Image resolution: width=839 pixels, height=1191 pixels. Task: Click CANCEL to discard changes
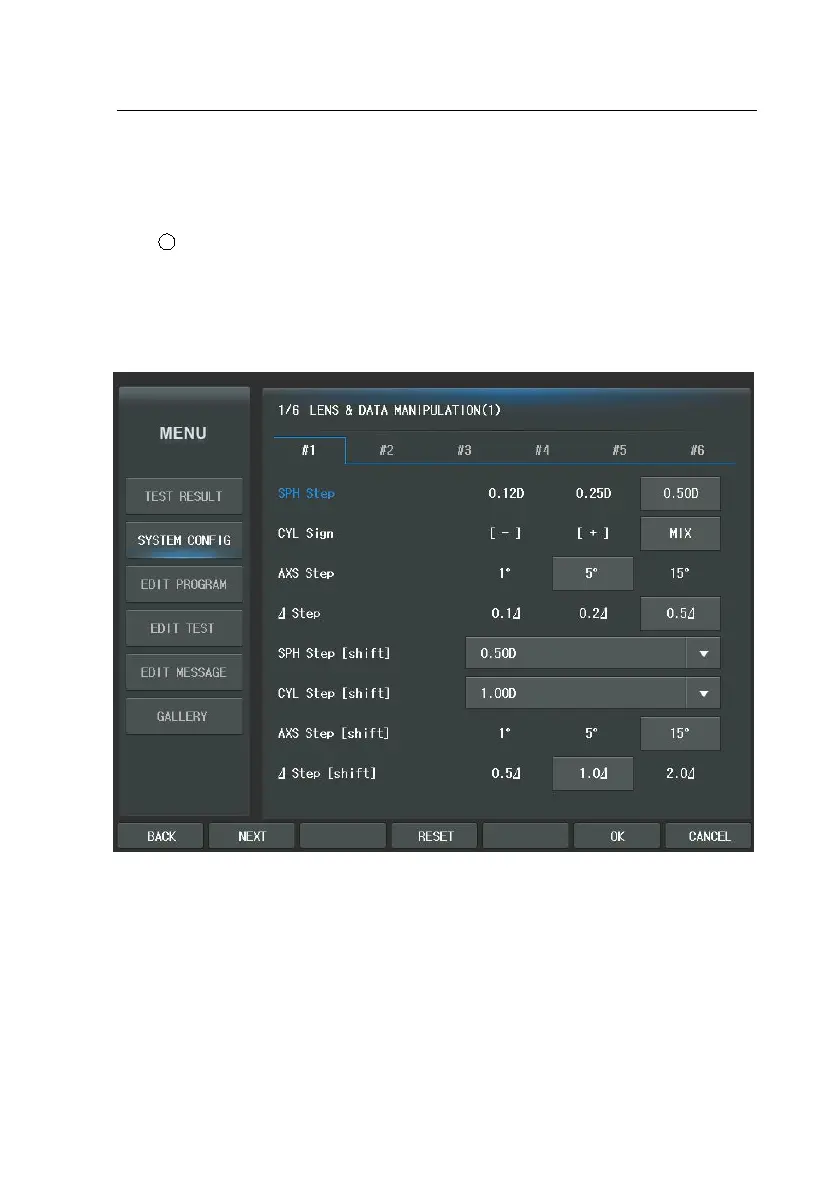(x=709, y=836)
